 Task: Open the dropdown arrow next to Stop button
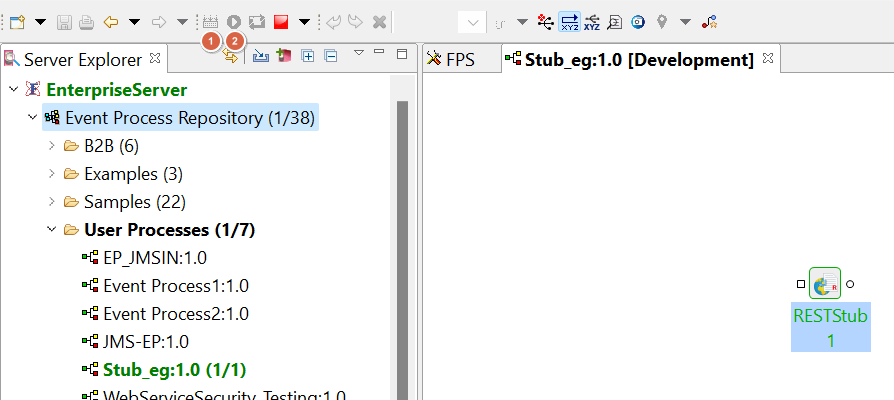tap(304, 21)
